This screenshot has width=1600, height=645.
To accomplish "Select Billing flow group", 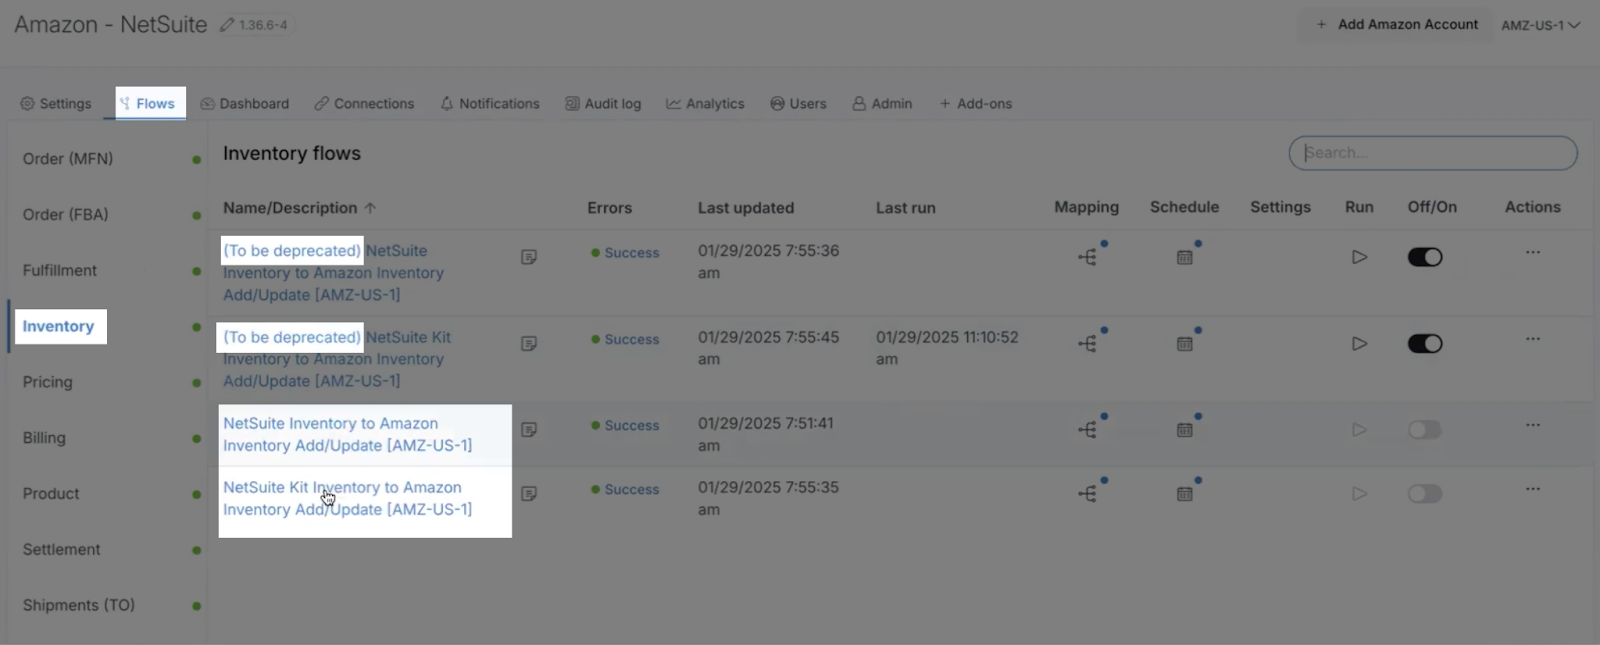I will pos(44,438).
